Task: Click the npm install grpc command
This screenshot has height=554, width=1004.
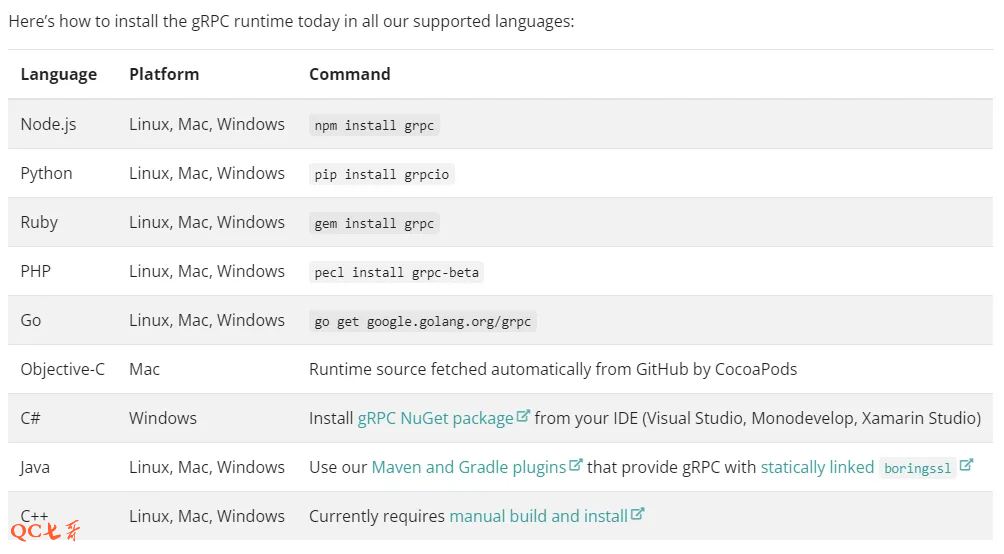Action: click(374, 125)
